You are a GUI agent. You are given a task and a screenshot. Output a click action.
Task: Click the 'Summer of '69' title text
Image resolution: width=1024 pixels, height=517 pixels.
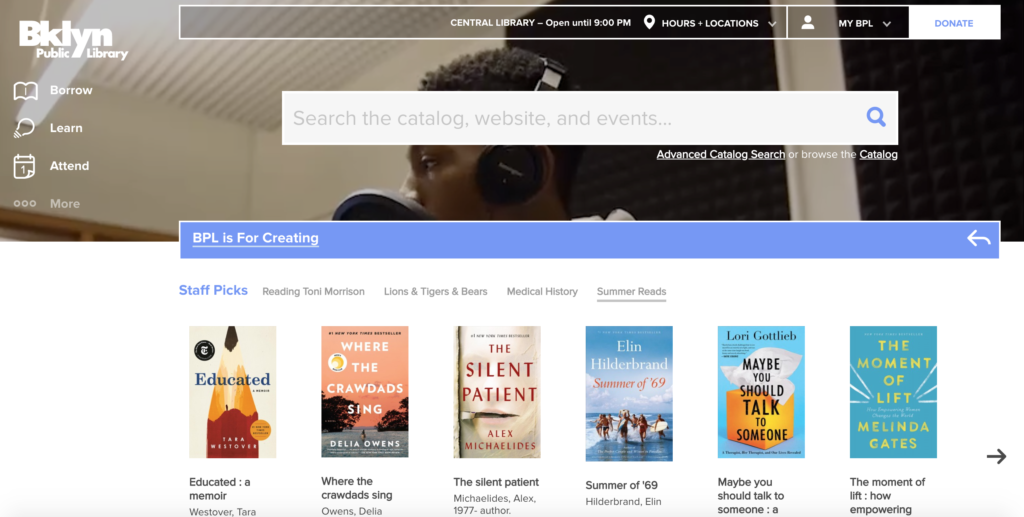click(x=622, y=486)
